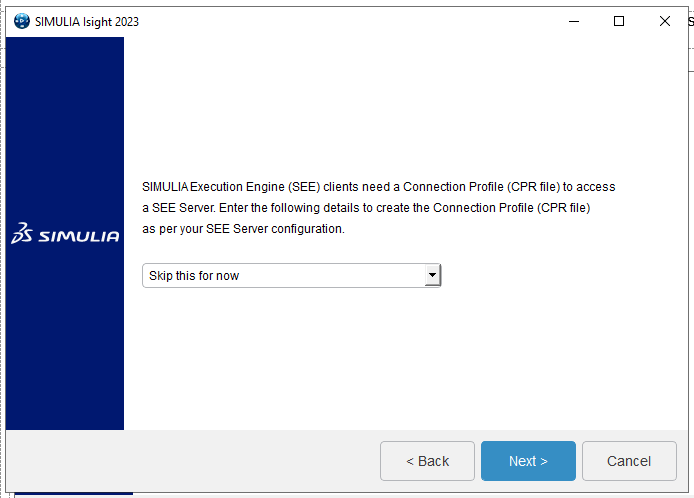694x498 pixels.
Task: Click the SIMULIA logo in the side panel
Action: coord(65,233)
